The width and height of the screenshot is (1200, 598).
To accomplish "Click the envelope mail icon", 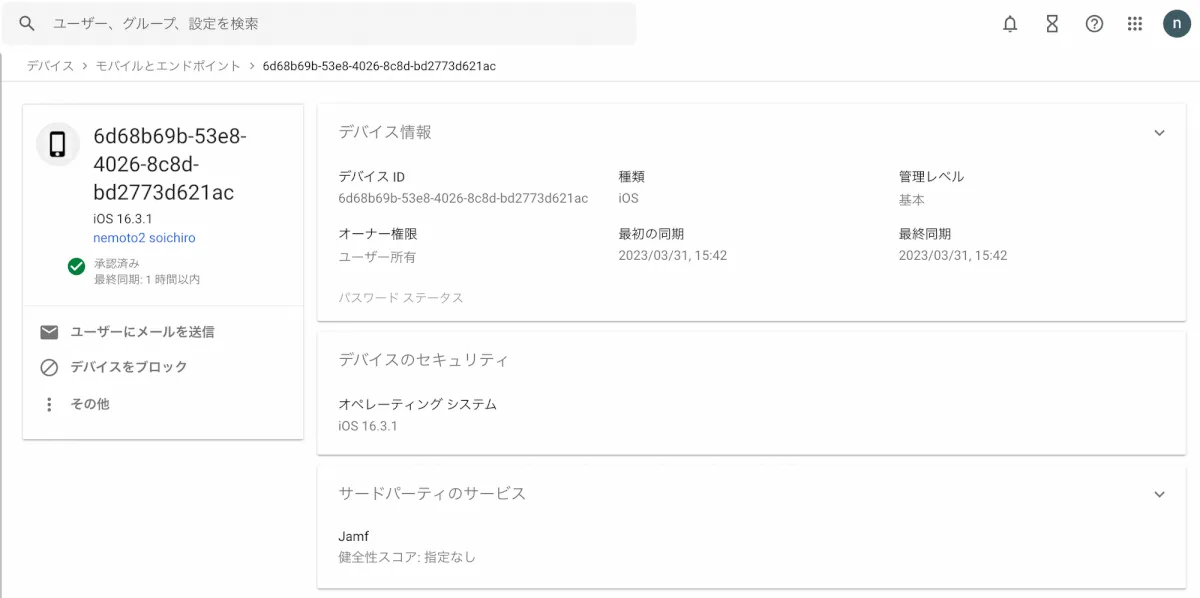I will tap(49, 332).
